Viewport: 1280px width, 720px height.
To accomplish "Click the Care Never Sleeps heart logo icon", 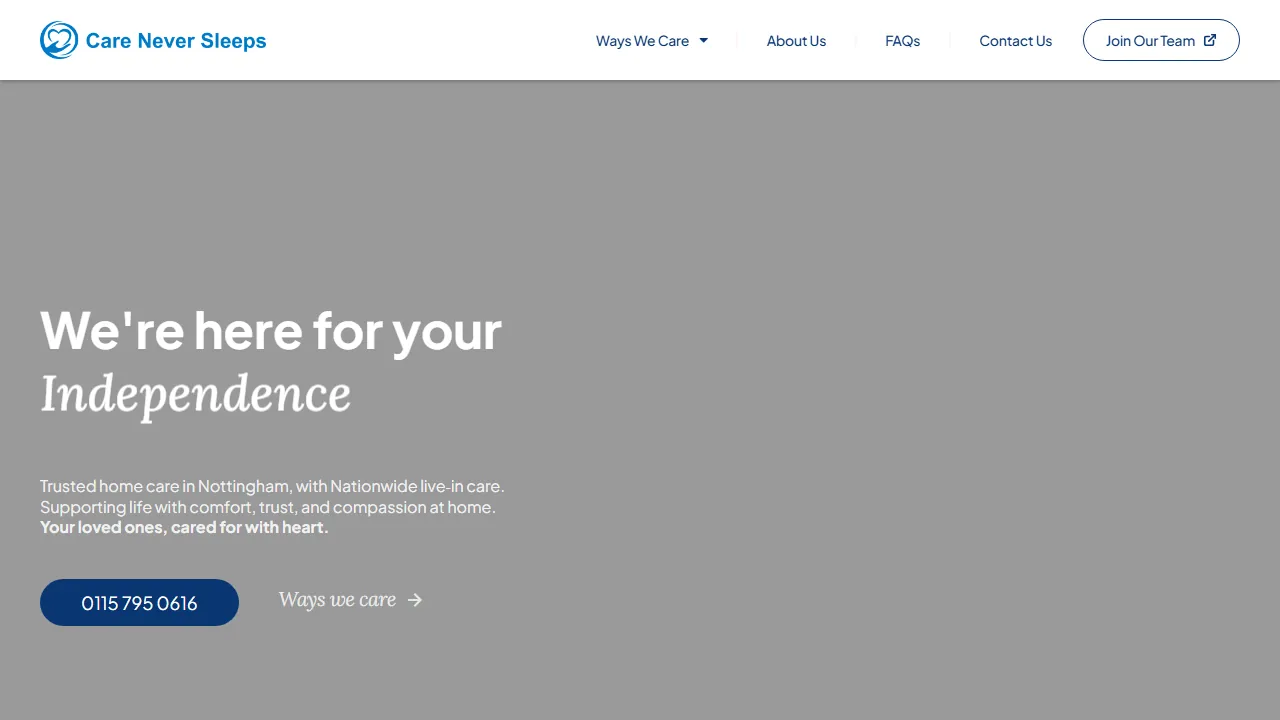I will 59,40.
